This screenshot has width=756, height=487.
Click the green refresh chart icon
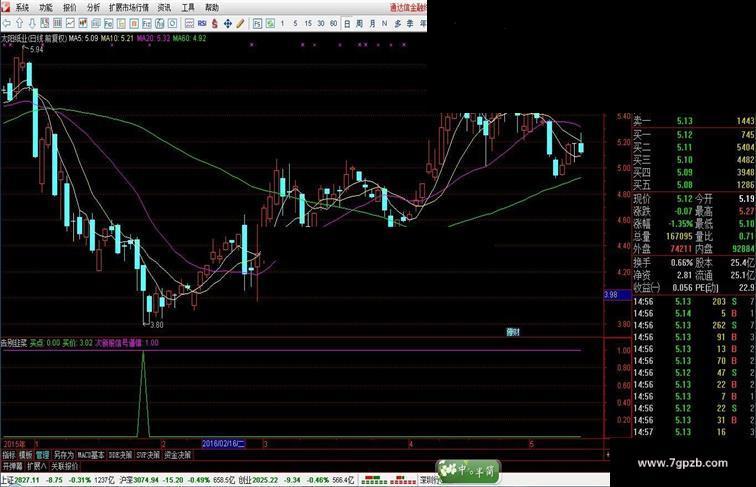(x=270, y=23)
